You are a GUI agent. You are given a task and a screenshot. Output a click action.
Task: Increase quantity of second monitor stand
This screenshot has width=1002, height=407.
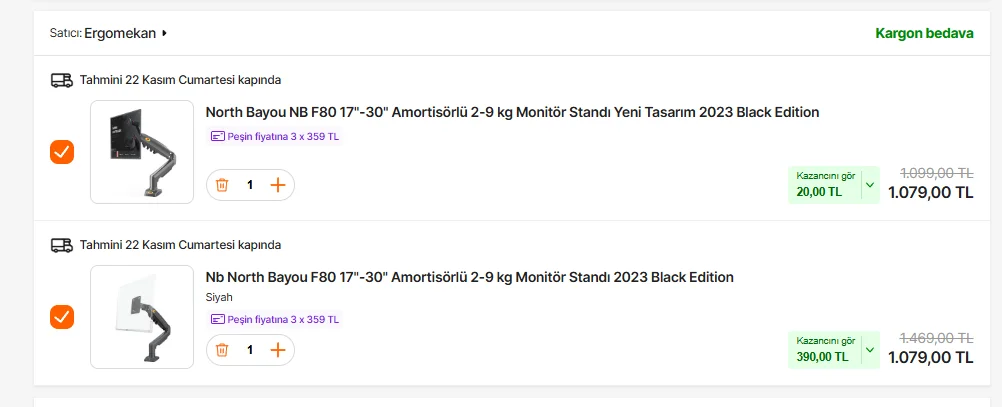(x=278, y=350)
